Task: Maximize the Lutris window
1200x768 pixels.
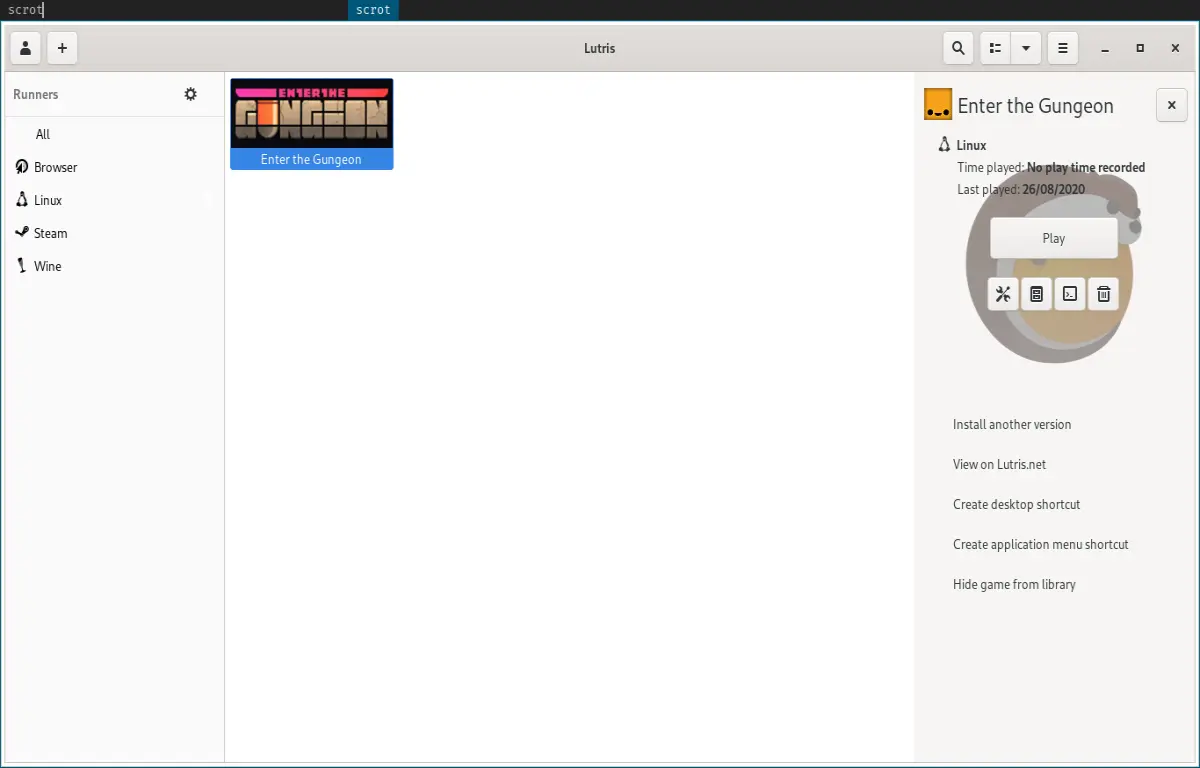Action: [1140, 48]
